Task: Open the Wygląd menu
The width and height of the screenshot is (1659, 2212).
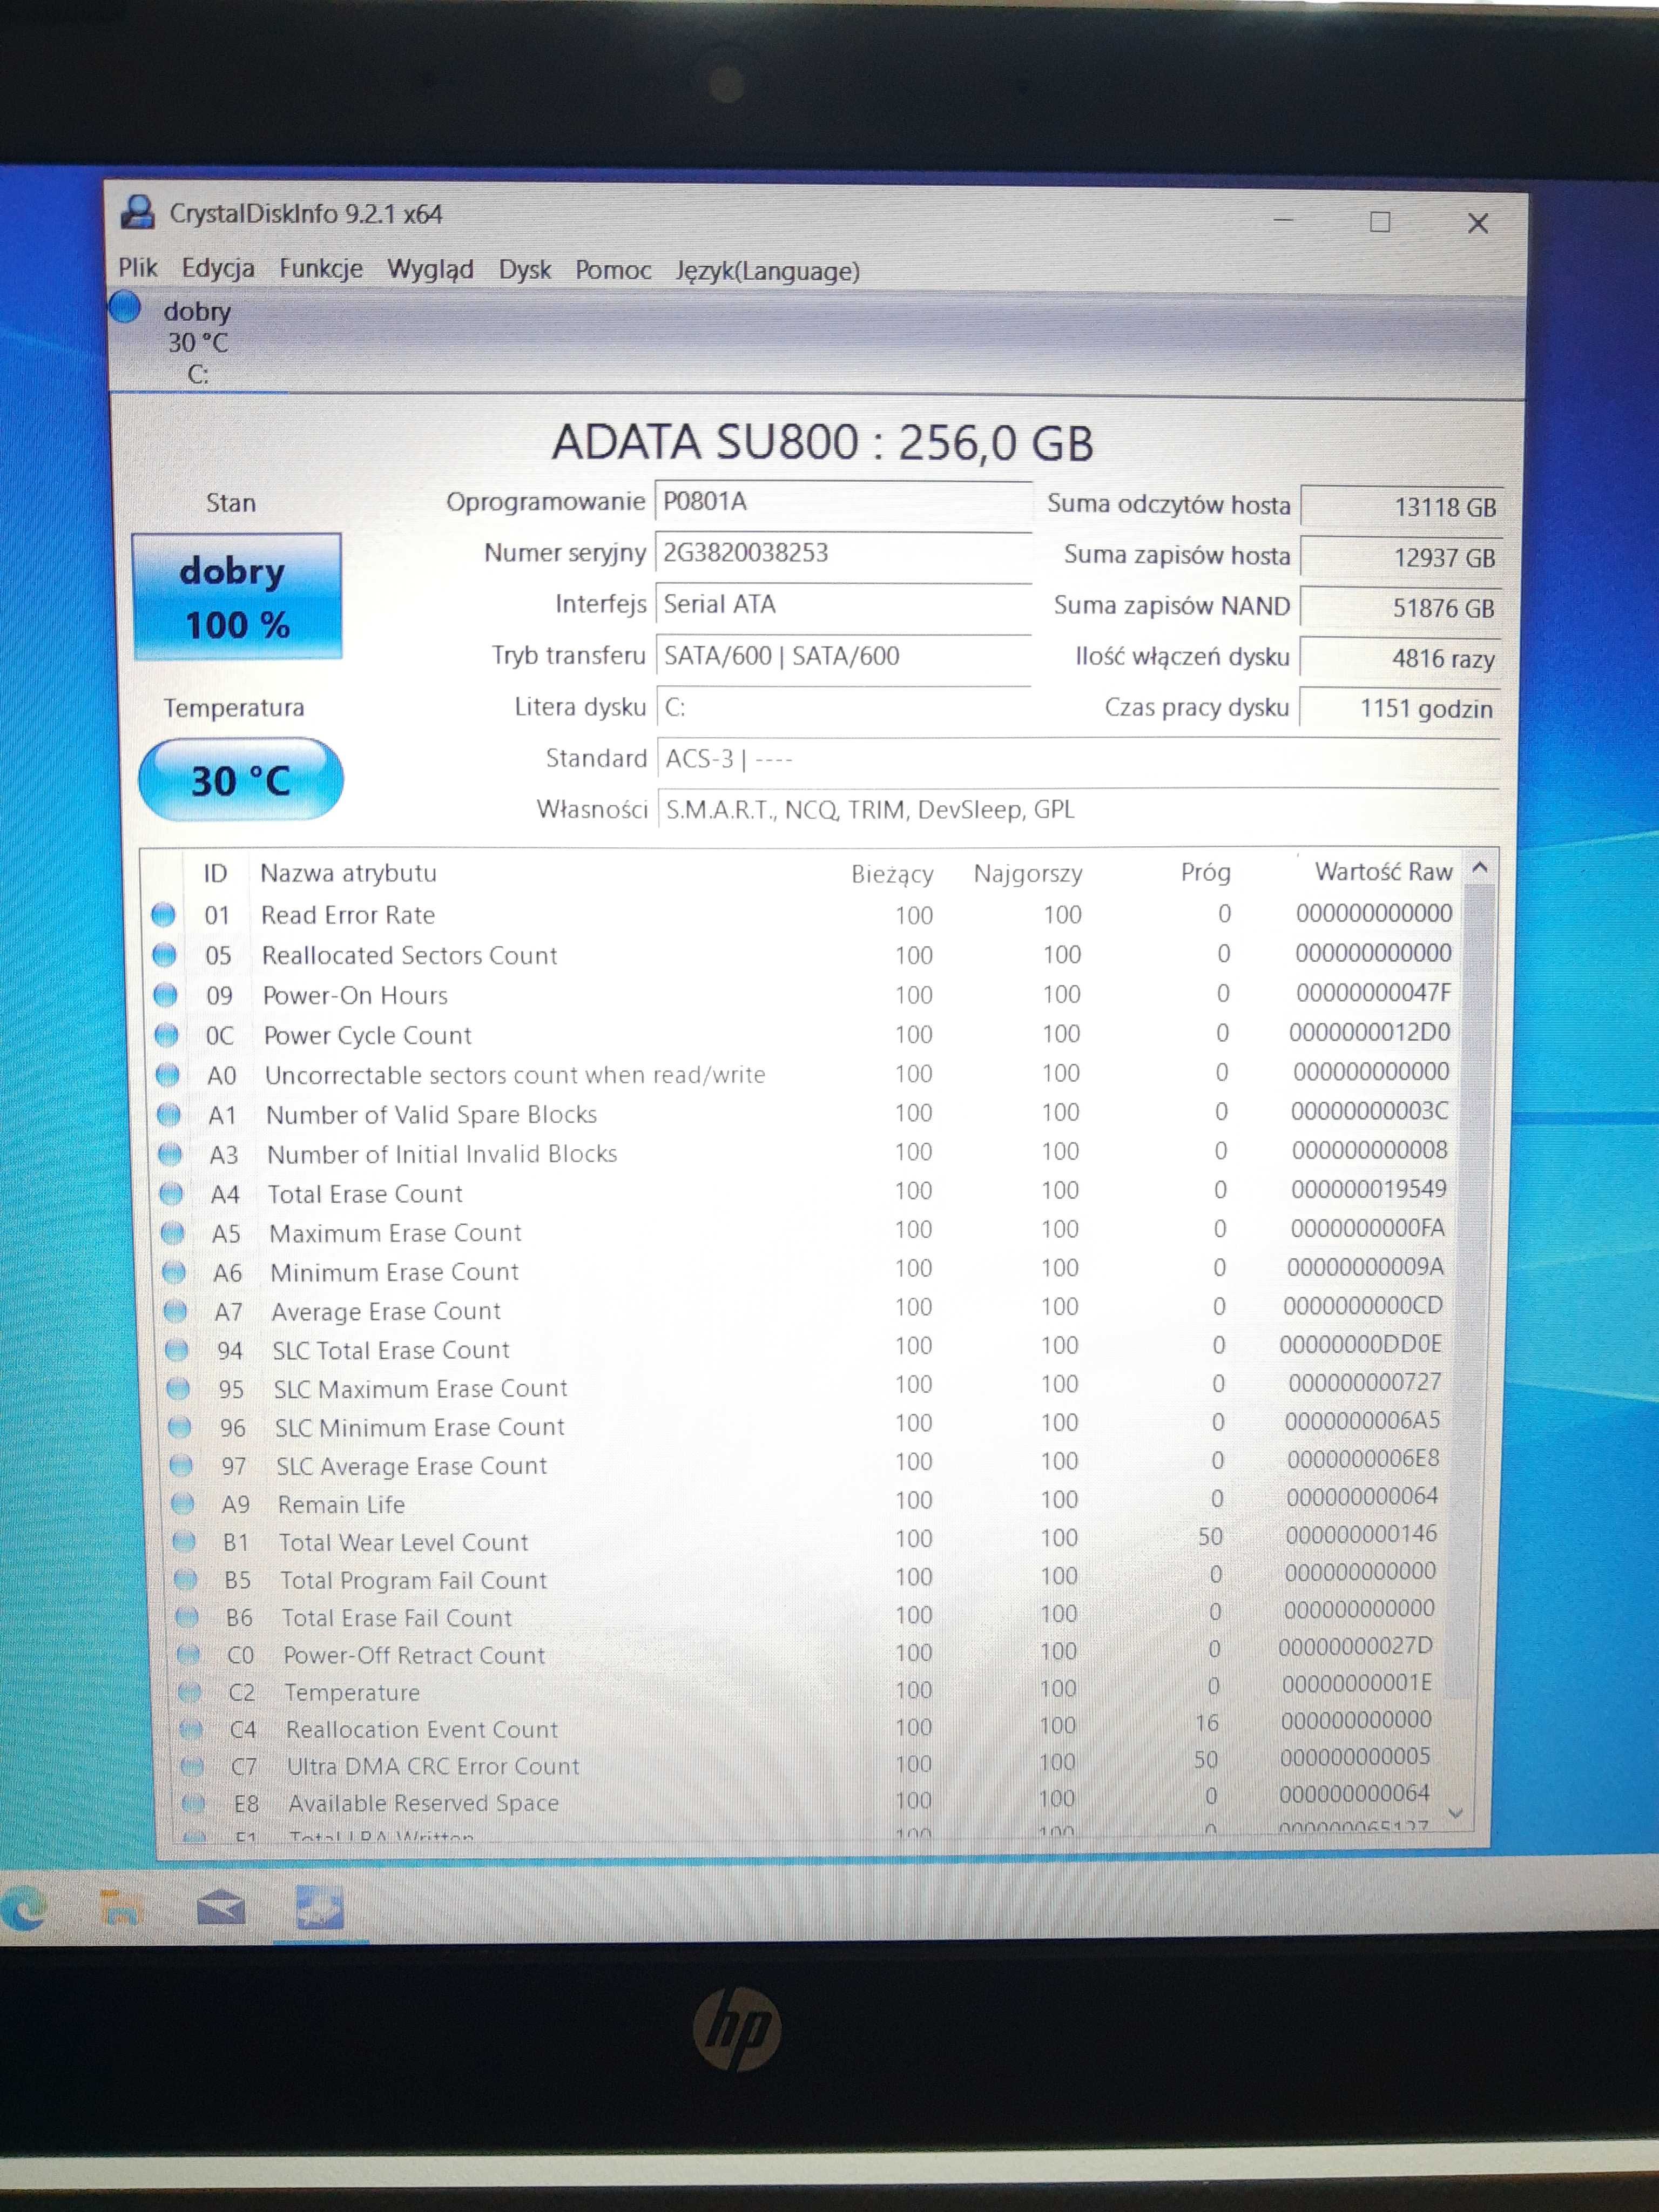Action: (430, 269)
